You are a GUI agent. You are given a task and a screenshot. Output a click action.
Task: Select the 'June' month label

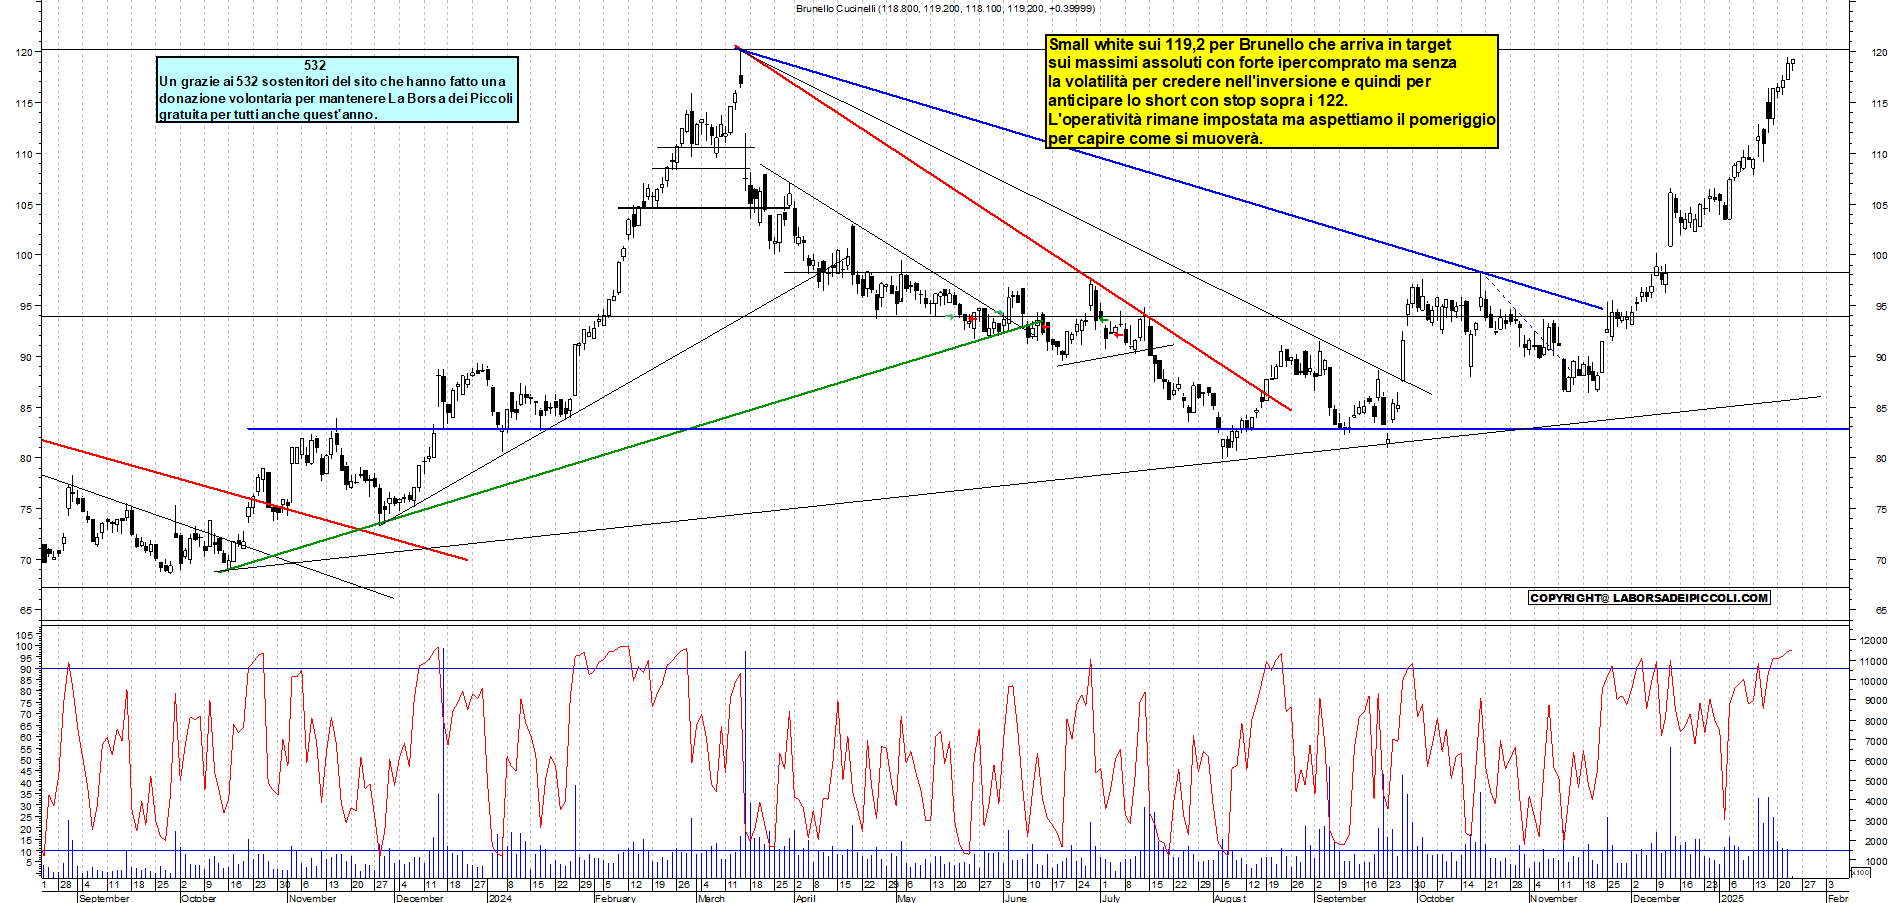(1015, 898)
